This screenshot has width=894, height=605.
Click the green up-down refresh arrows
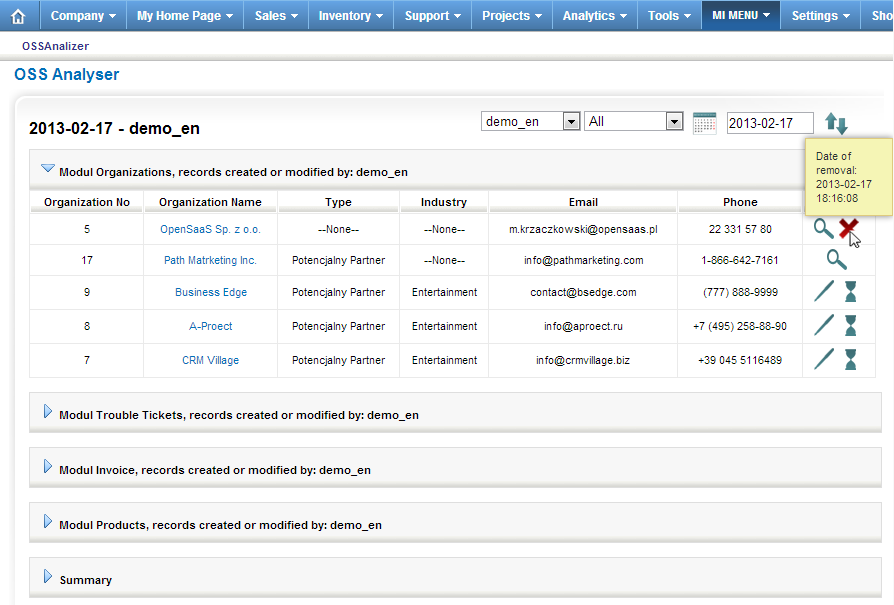click(836, 123)
